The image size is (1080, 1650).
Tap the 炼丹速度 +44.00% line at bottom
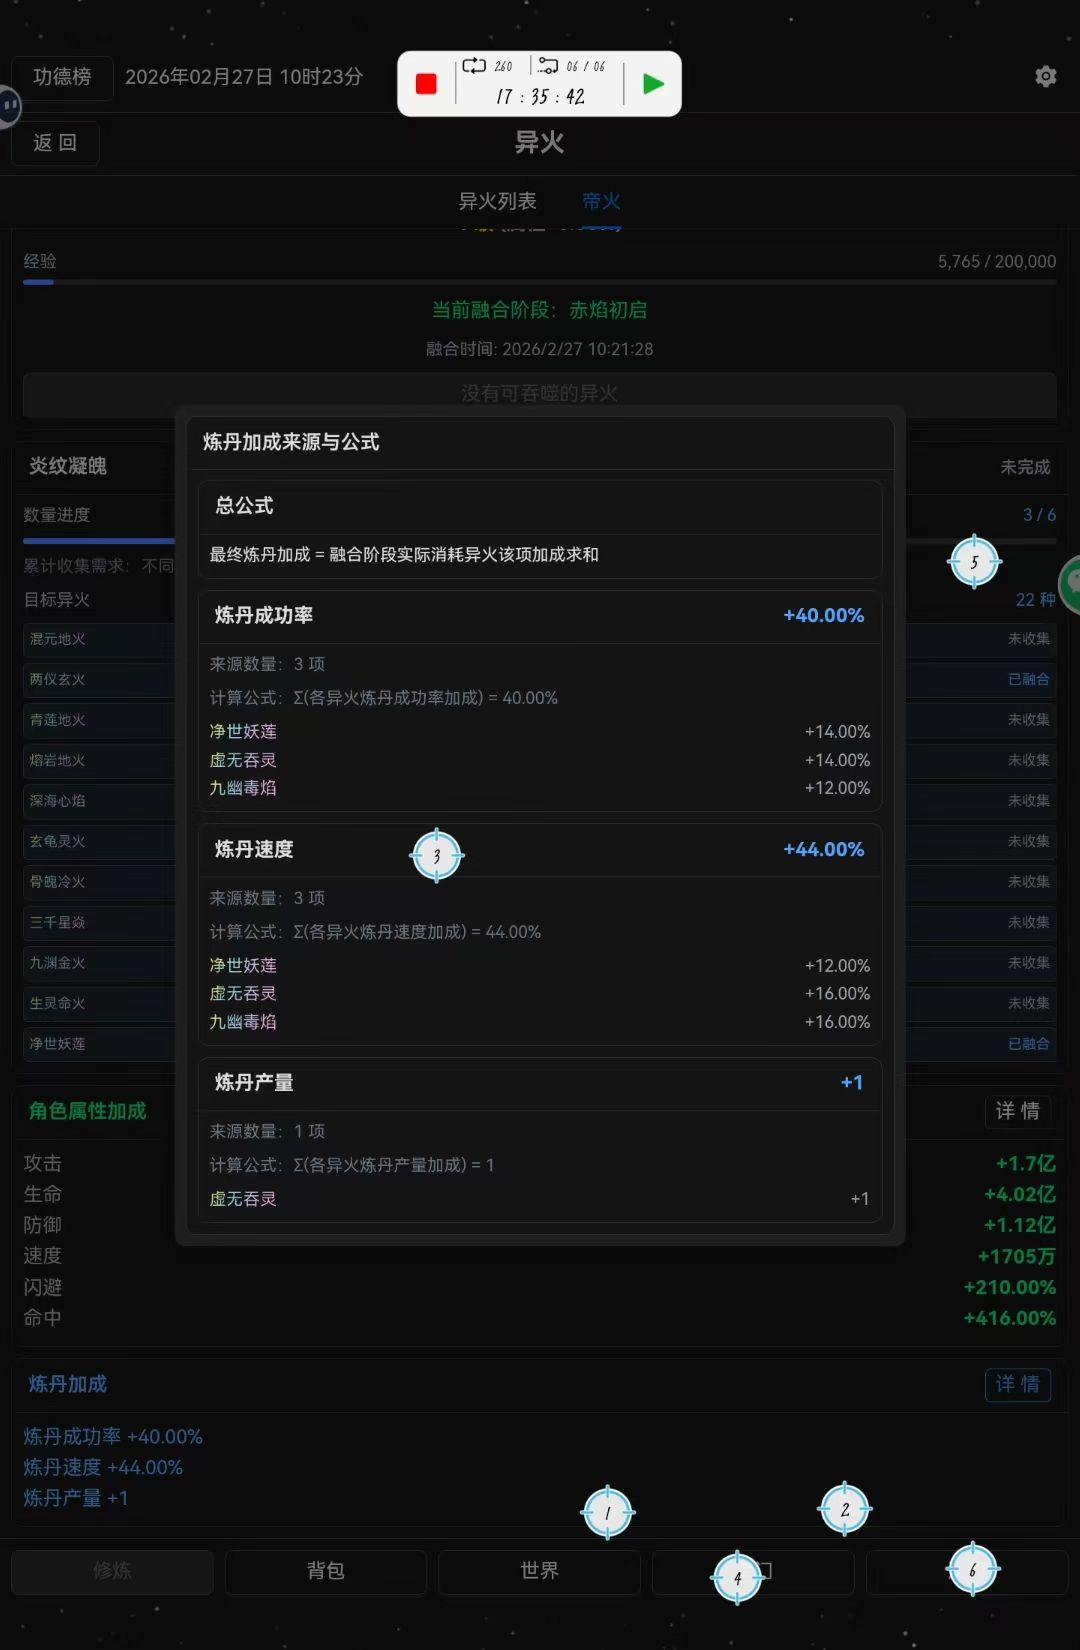pyautogui.click(x=103, y=1468)
